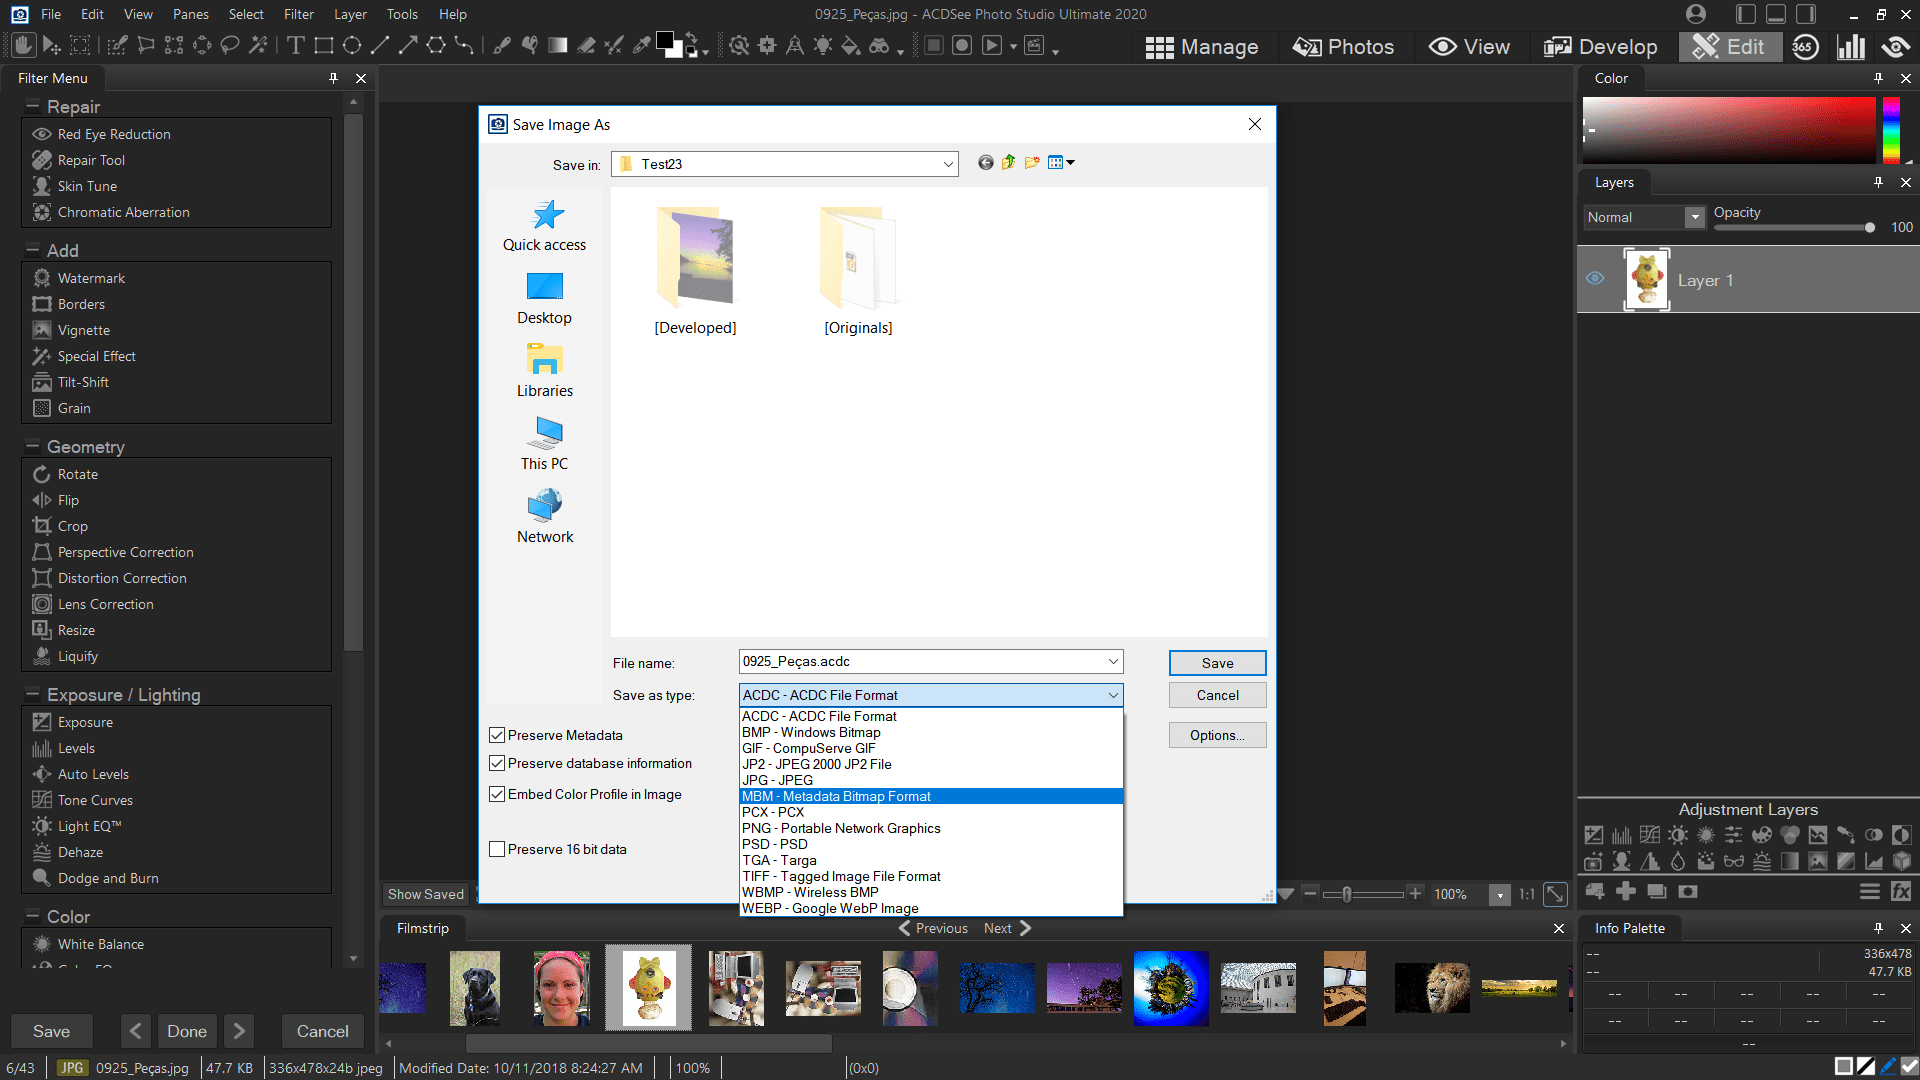Click the Options button in dialog
The height and width of the screenshot is (1080, 1920).
pos(1217,735)
